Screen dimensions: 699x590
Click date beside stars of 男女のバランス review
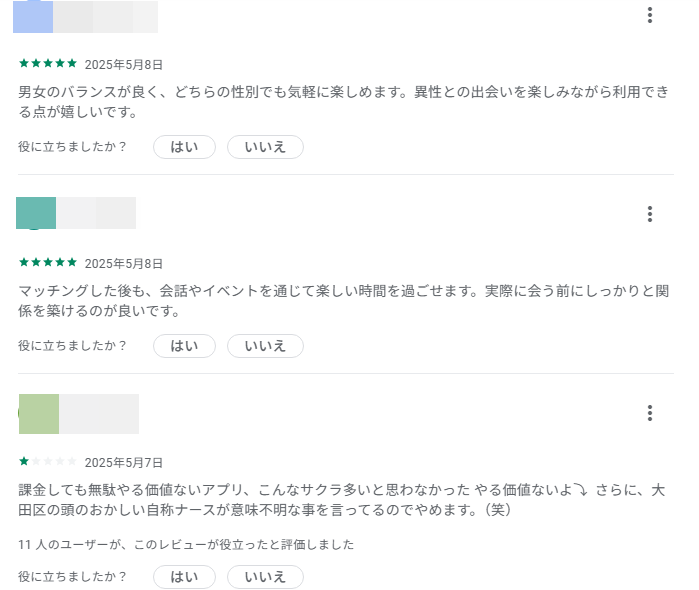click(124, 64)
